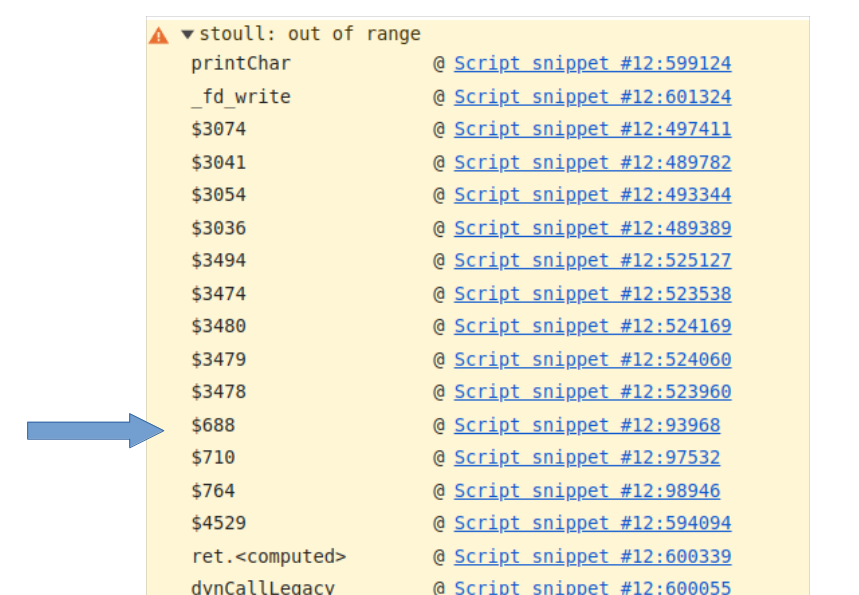Click the Script snippet #12:523538 link
This screenshot has width=859, height=595.
click(592, 294)
